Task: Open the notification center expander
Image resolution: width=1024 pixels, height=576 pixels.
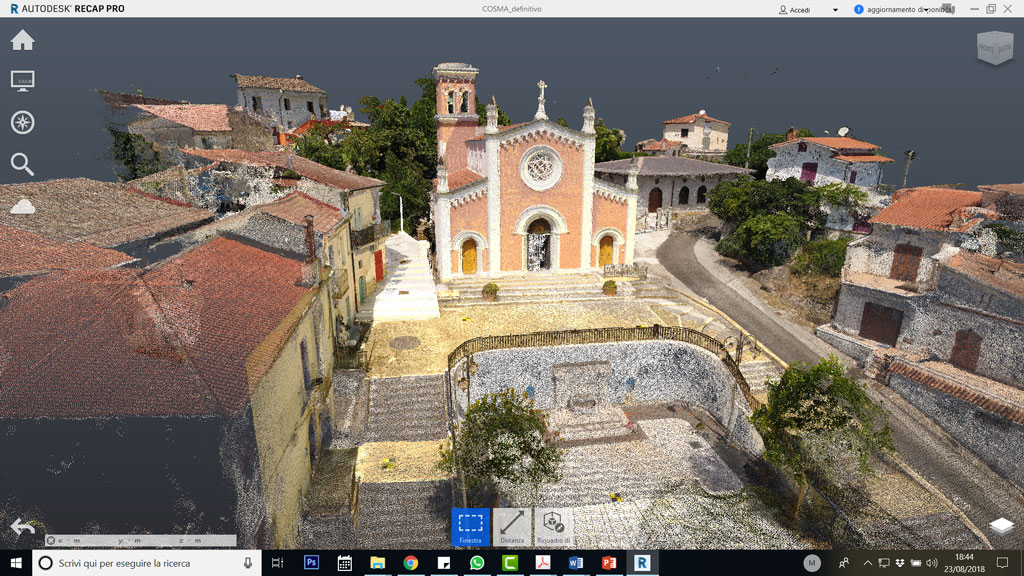Action: [1003, 562]
